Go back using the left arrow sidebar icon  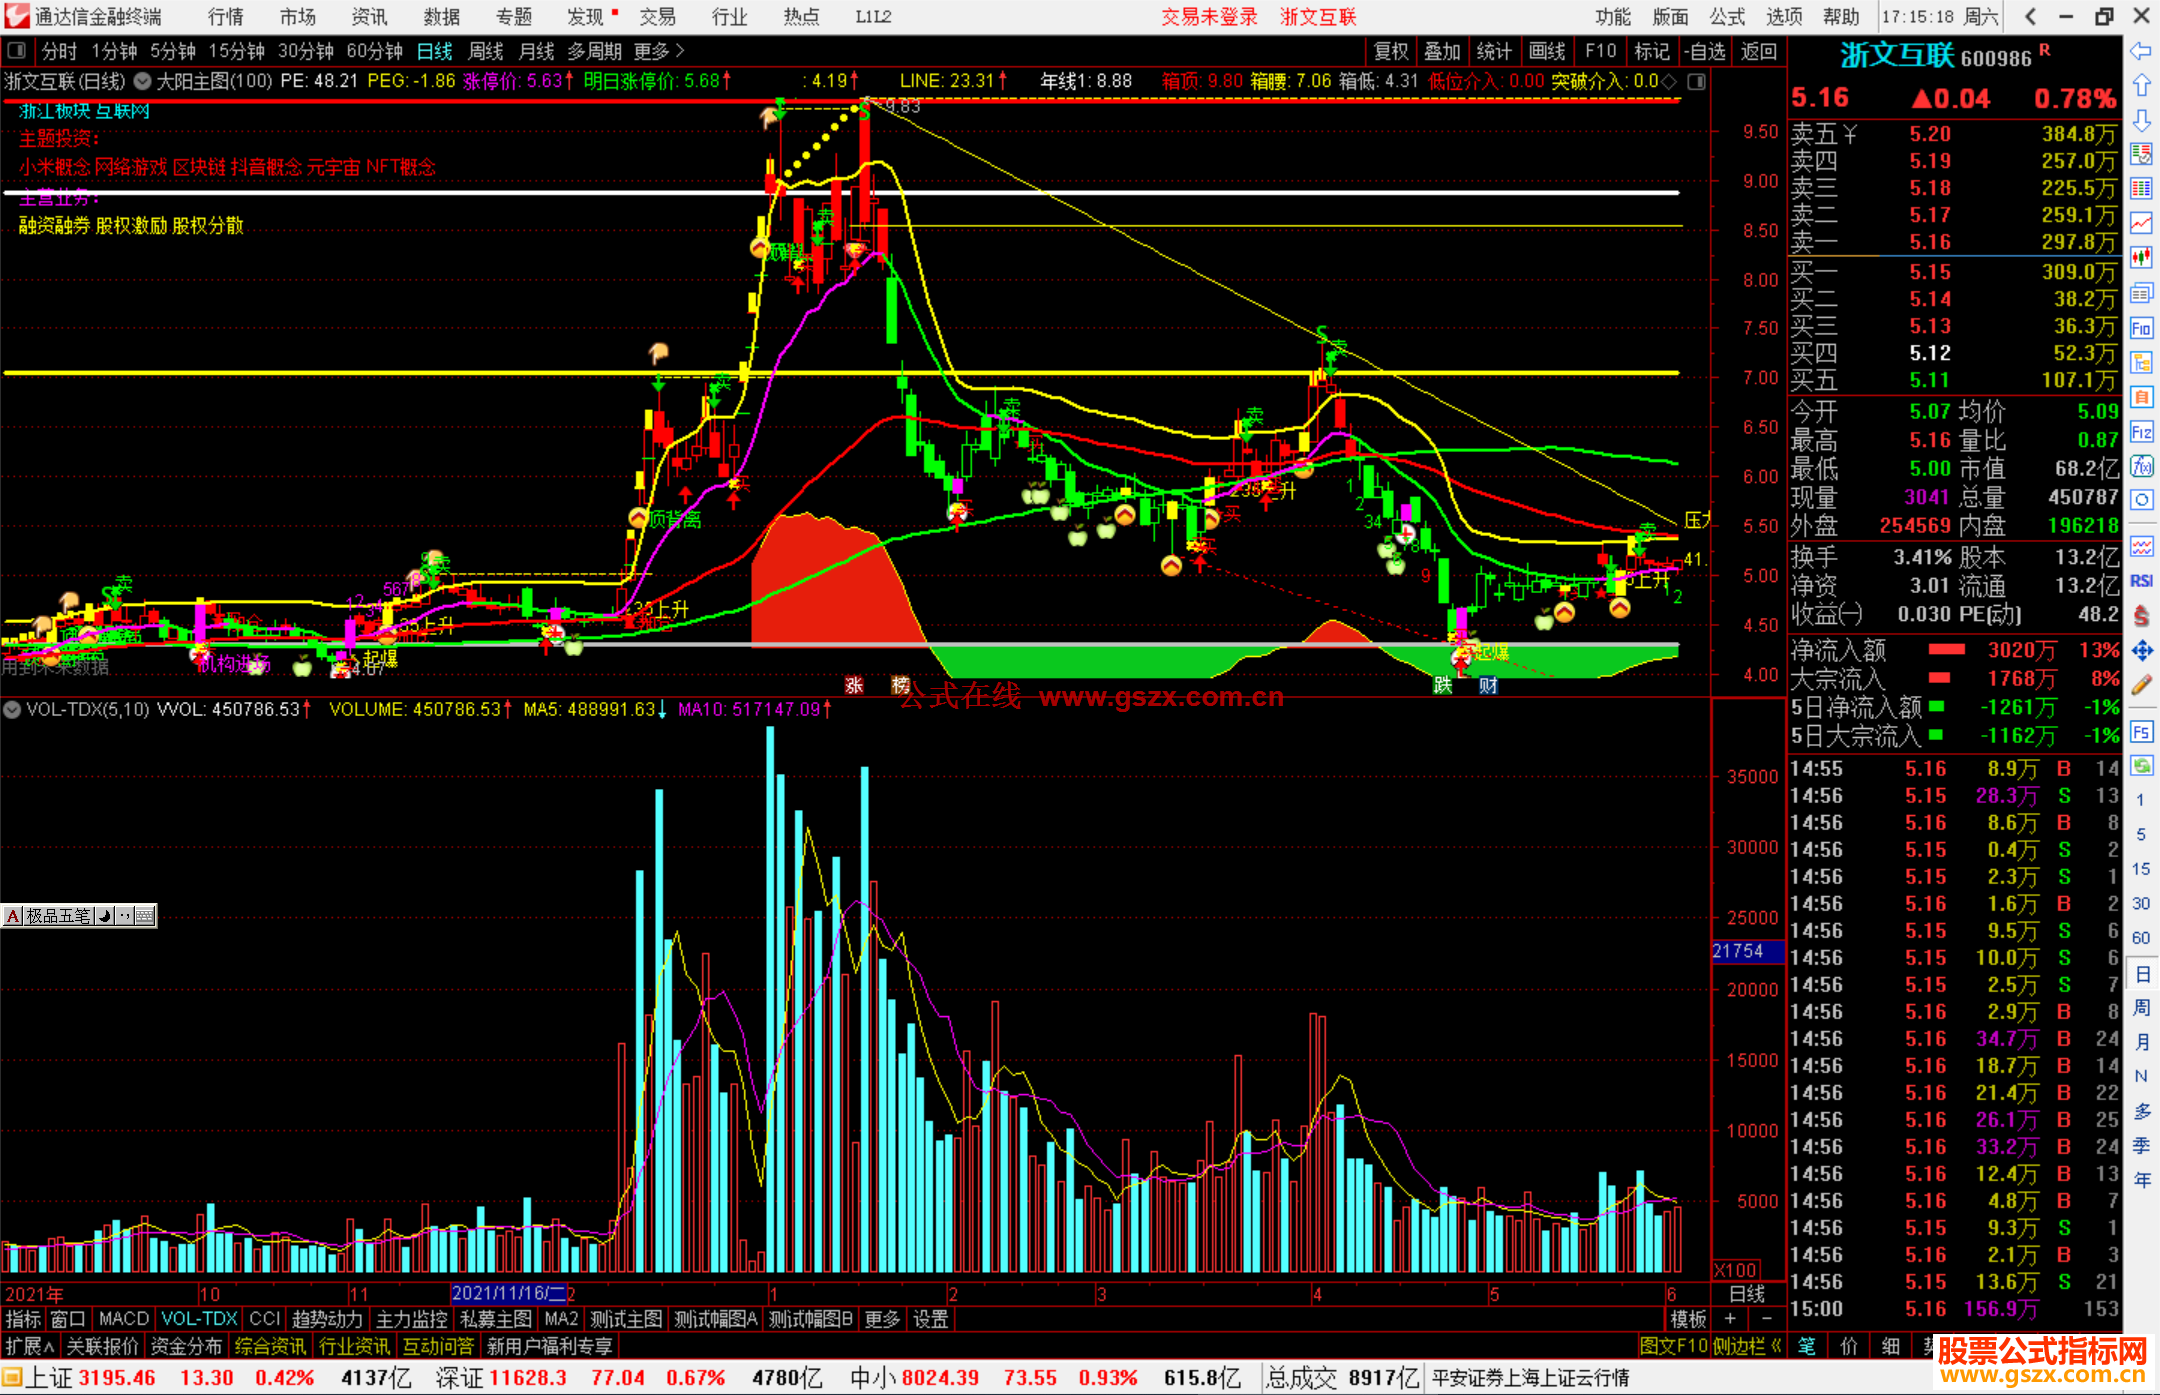tap(2141, 51)
